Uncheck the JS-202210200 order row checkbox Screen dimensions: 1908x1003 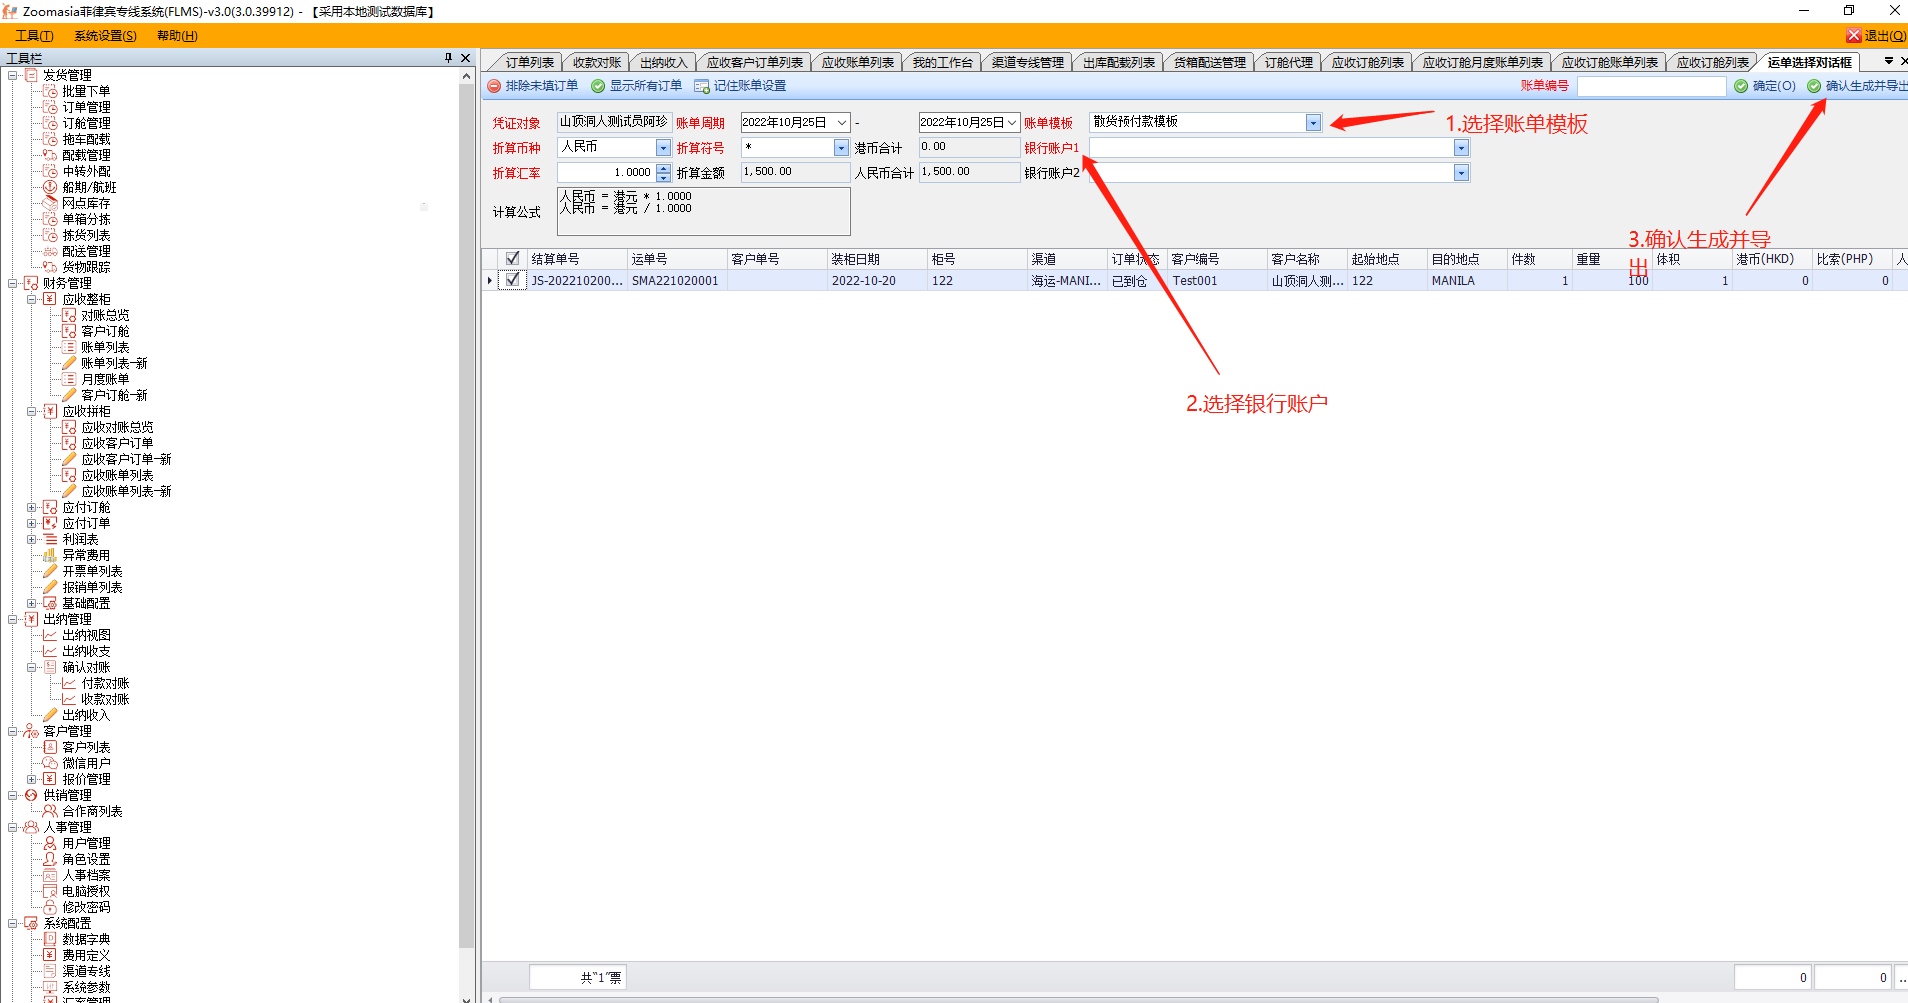tap(513, 280)
